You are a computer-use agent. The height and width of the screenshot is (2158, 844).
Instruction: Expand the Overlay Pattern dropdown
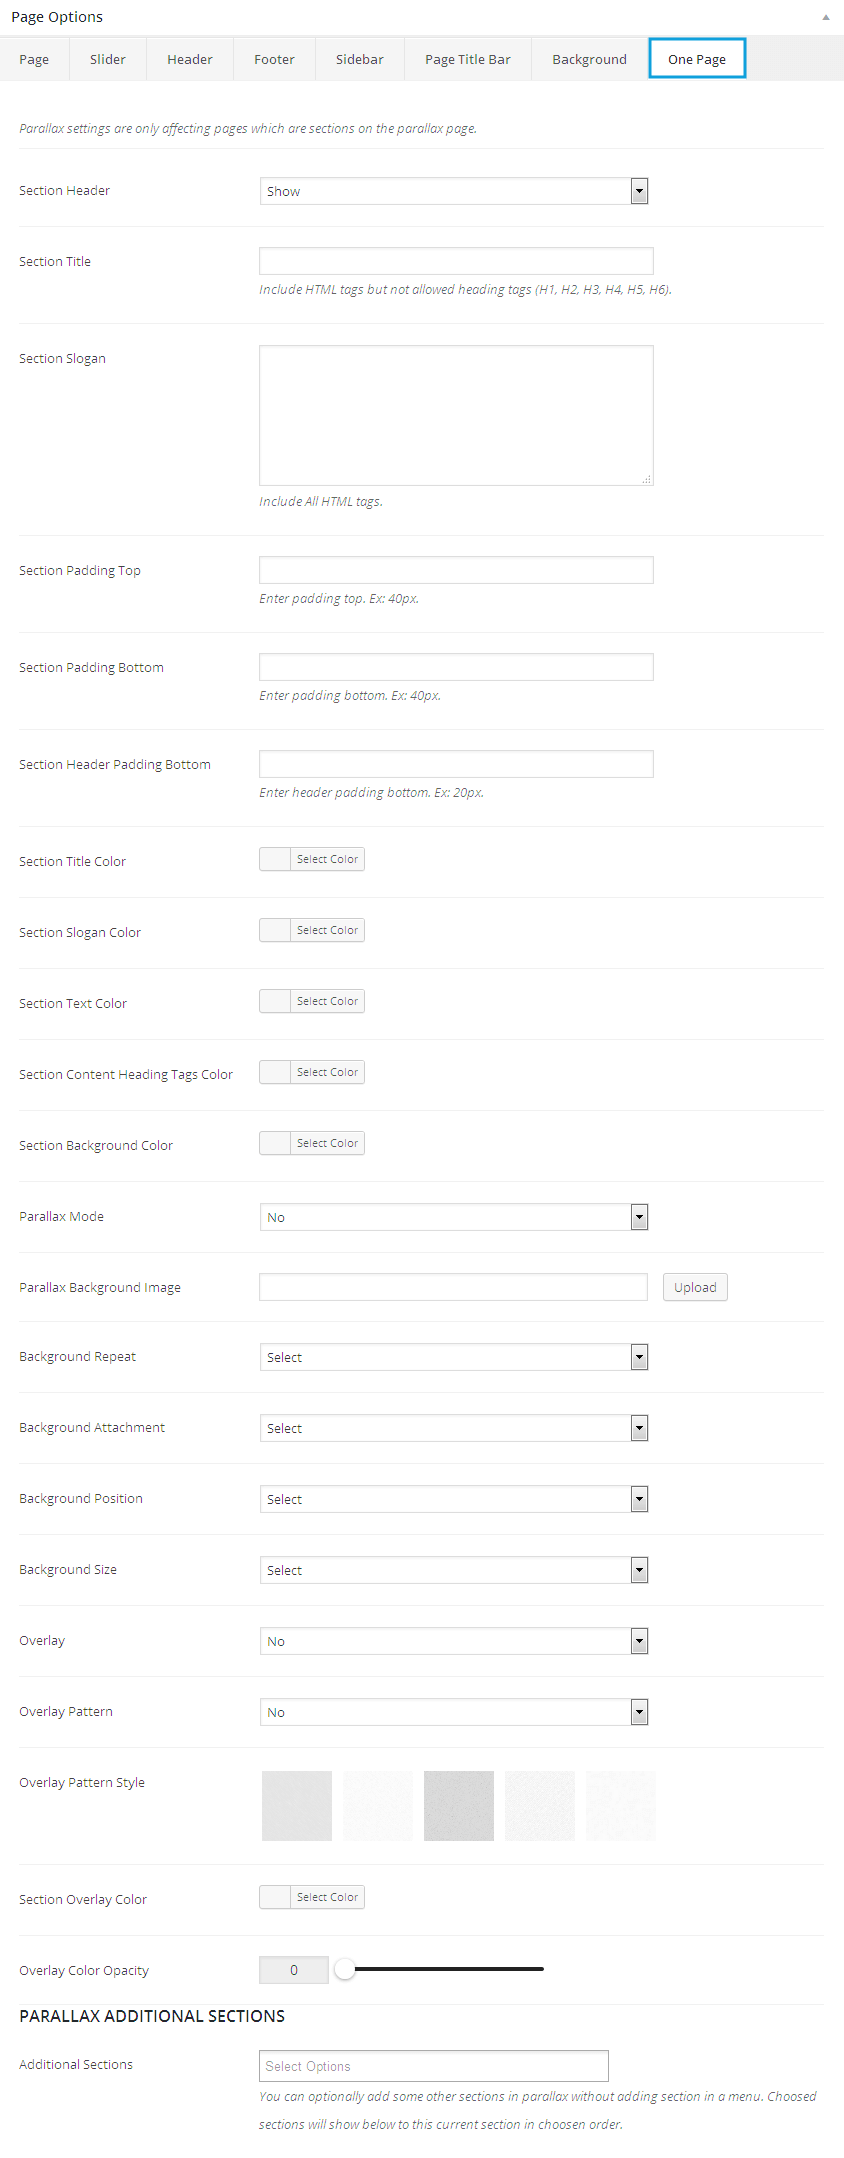pyautogui.click(x=454, y=1712)
